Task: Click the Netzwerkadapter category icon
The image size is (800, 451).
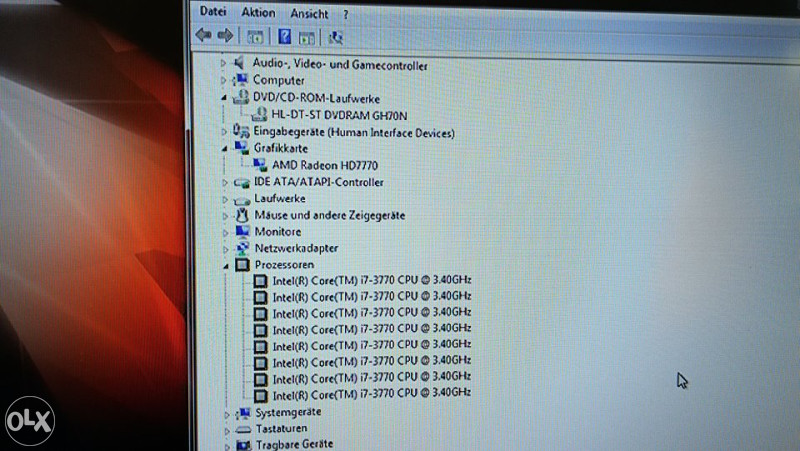Action: pyautogui.click(x=242, y=248)
